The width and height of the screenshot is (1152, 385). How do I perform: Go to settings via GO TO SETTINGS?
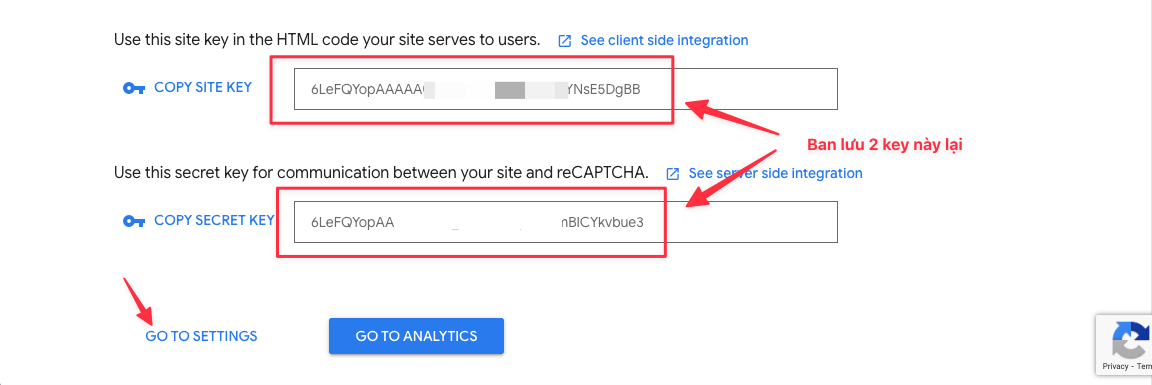201,337
